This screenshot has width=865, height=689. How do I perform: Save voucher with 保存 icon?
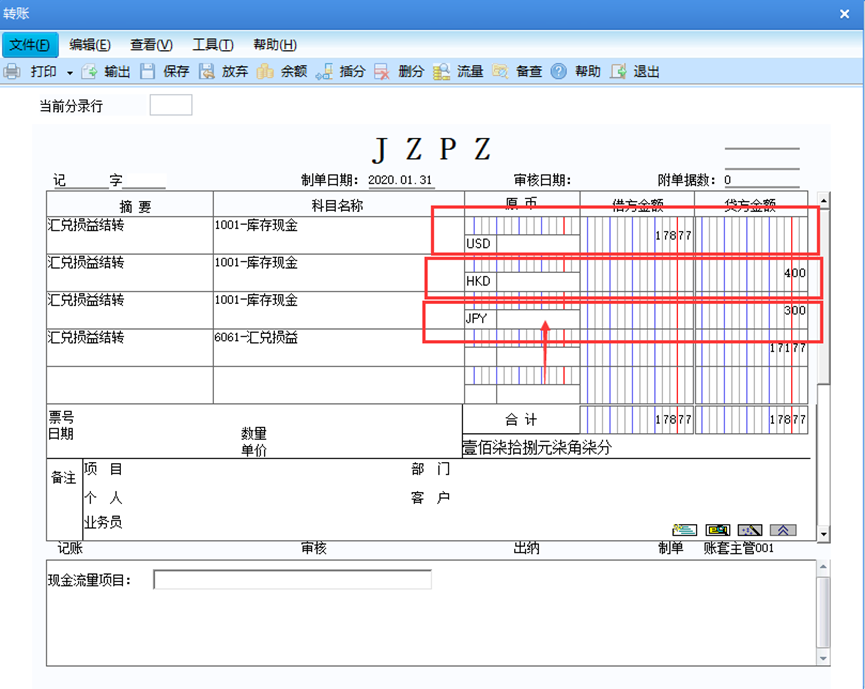pyautogui.click(x=147, y=72)
